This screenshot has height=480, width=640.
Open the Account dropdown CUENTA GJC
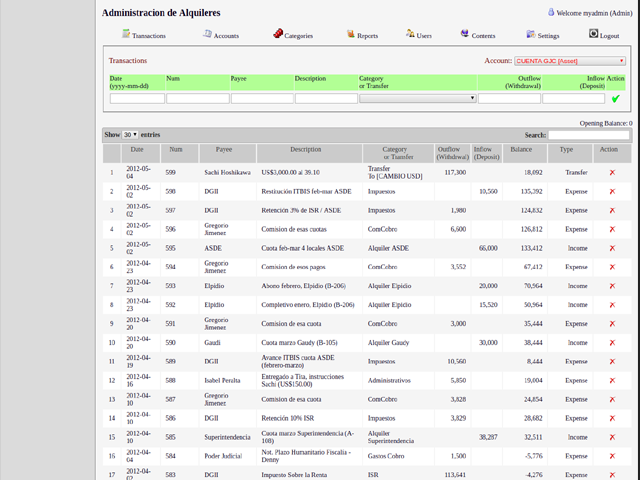tap(570, 61)
